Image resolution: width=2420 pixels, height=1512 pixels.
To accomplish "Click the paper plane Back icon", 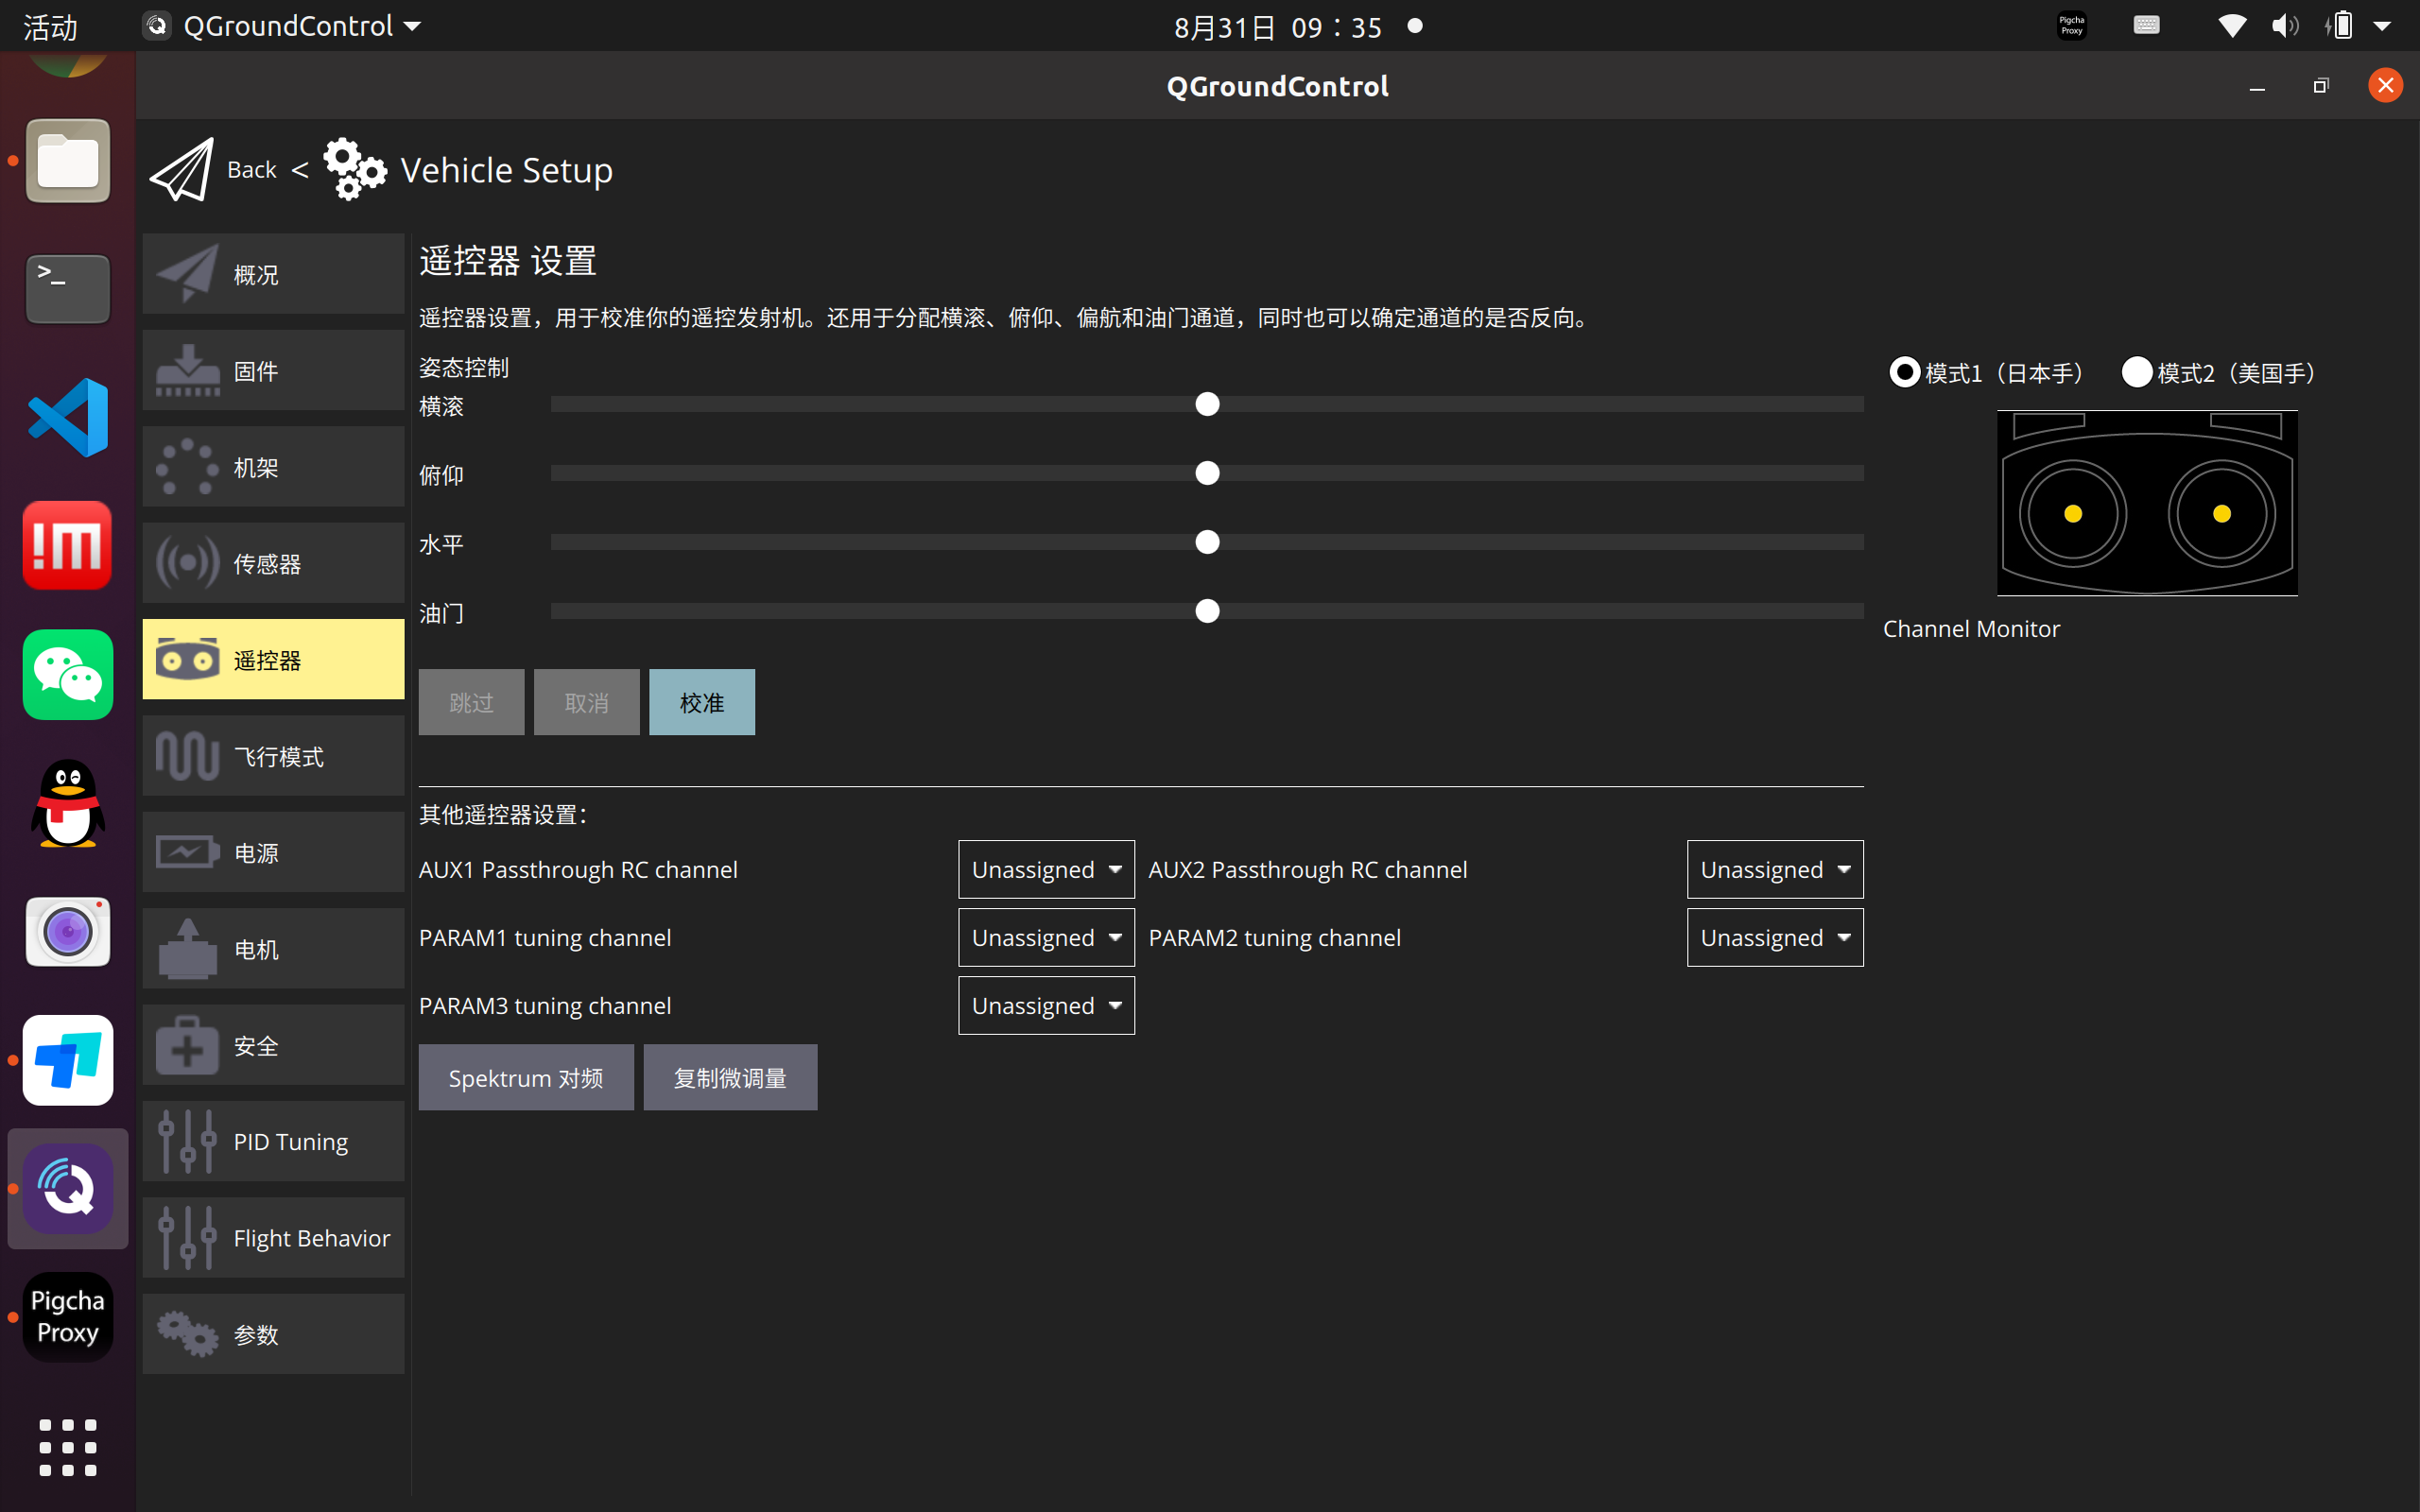I will click(182, 170).
